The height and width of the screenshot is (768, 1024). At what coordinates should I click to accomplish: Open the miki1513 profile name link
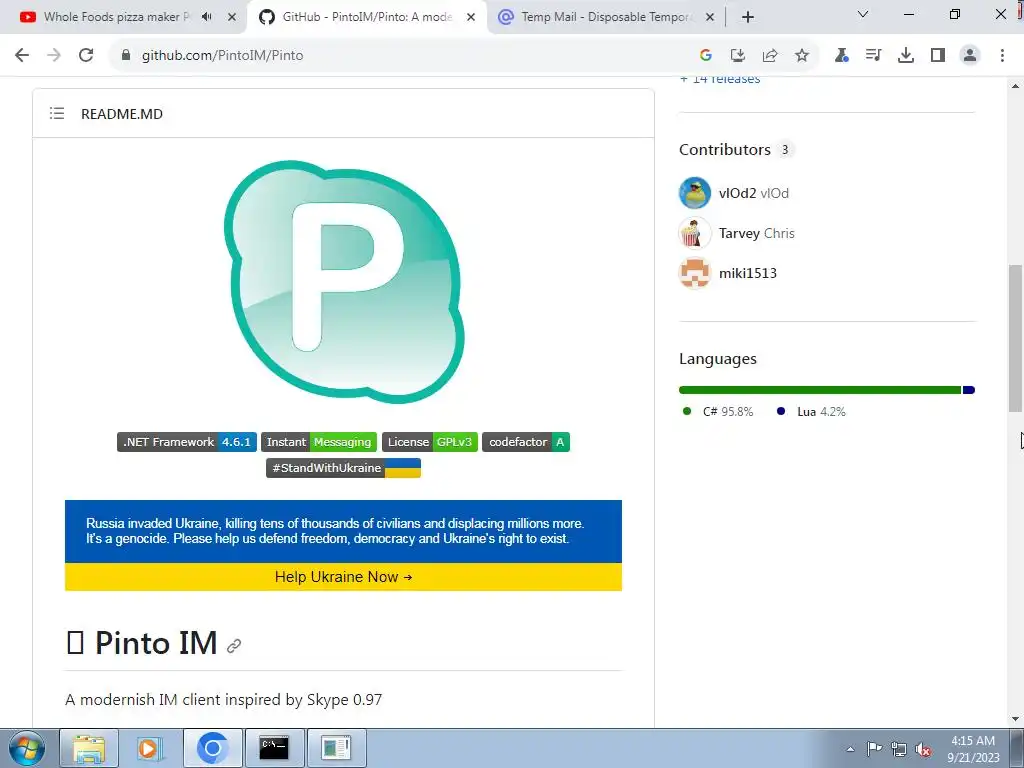748,273
